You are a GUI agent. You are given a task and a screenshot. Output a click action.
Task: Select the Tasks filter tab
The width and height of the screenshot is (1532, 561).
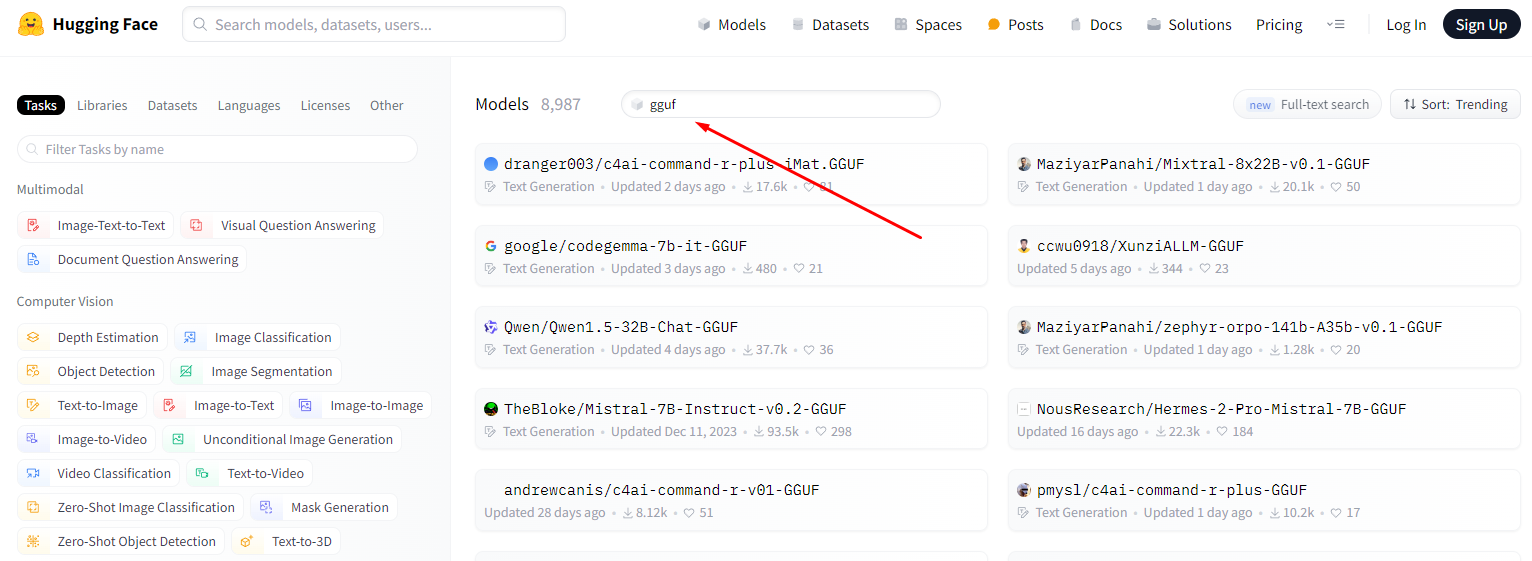41,105
